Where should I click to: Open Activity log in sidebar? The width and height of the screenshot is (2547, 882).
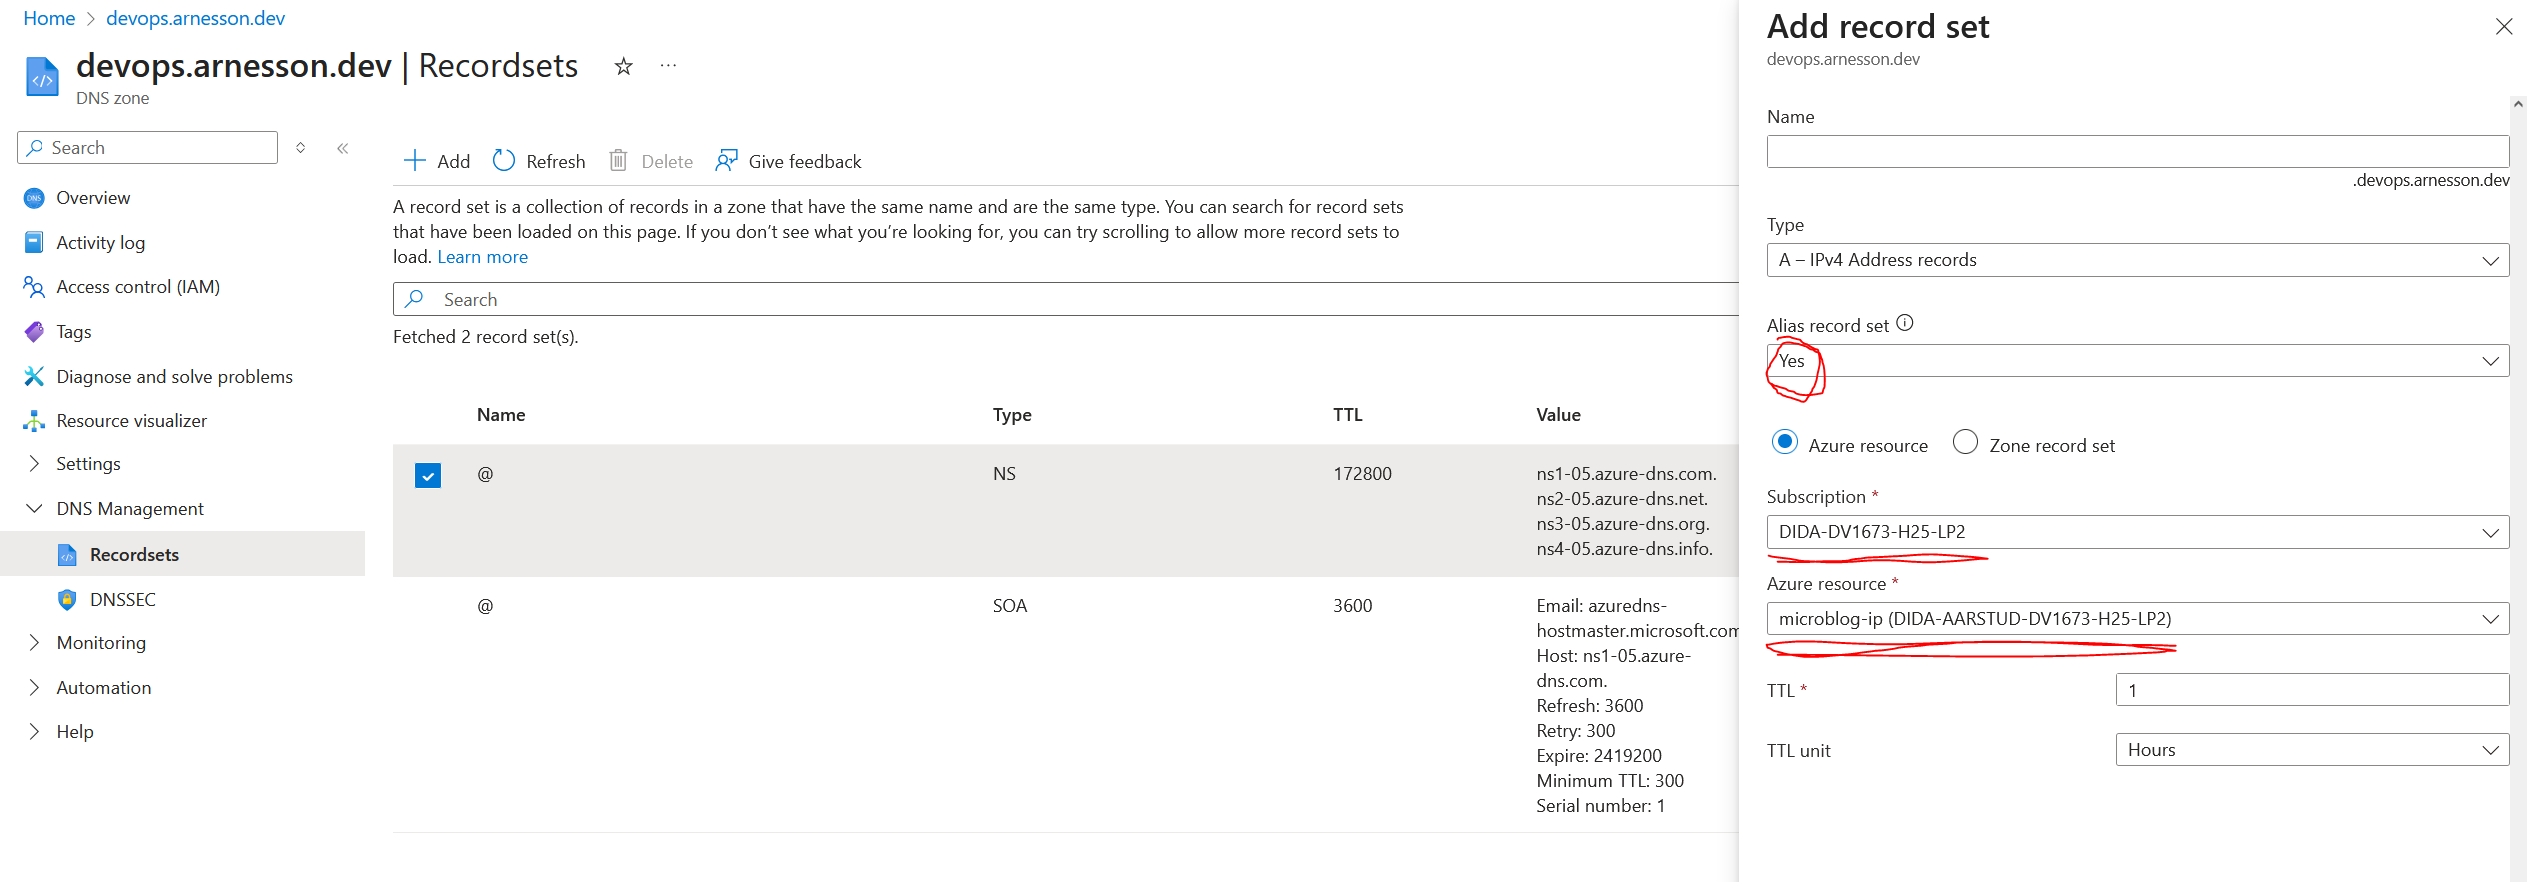pos(100,243)
